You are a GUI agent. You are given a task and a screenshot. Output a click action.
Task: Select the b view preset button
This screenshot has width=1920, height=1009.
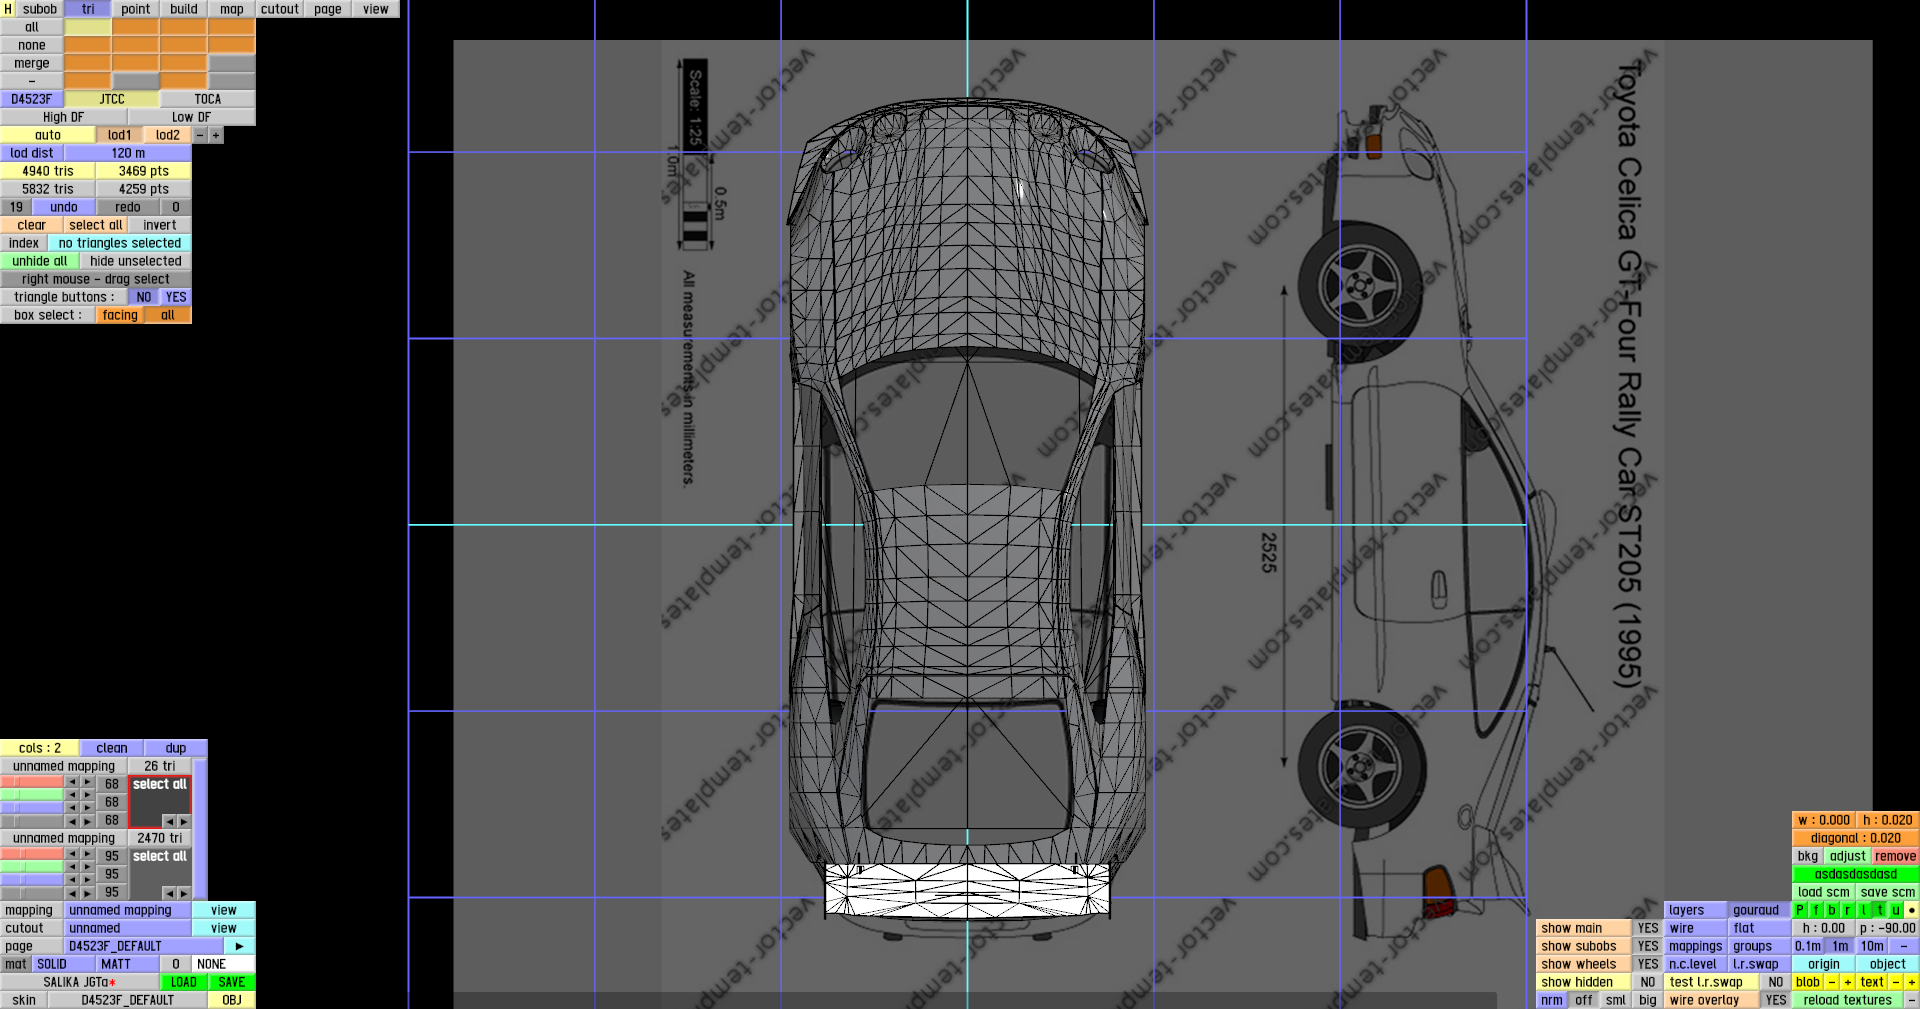(x=1832, y=910)
